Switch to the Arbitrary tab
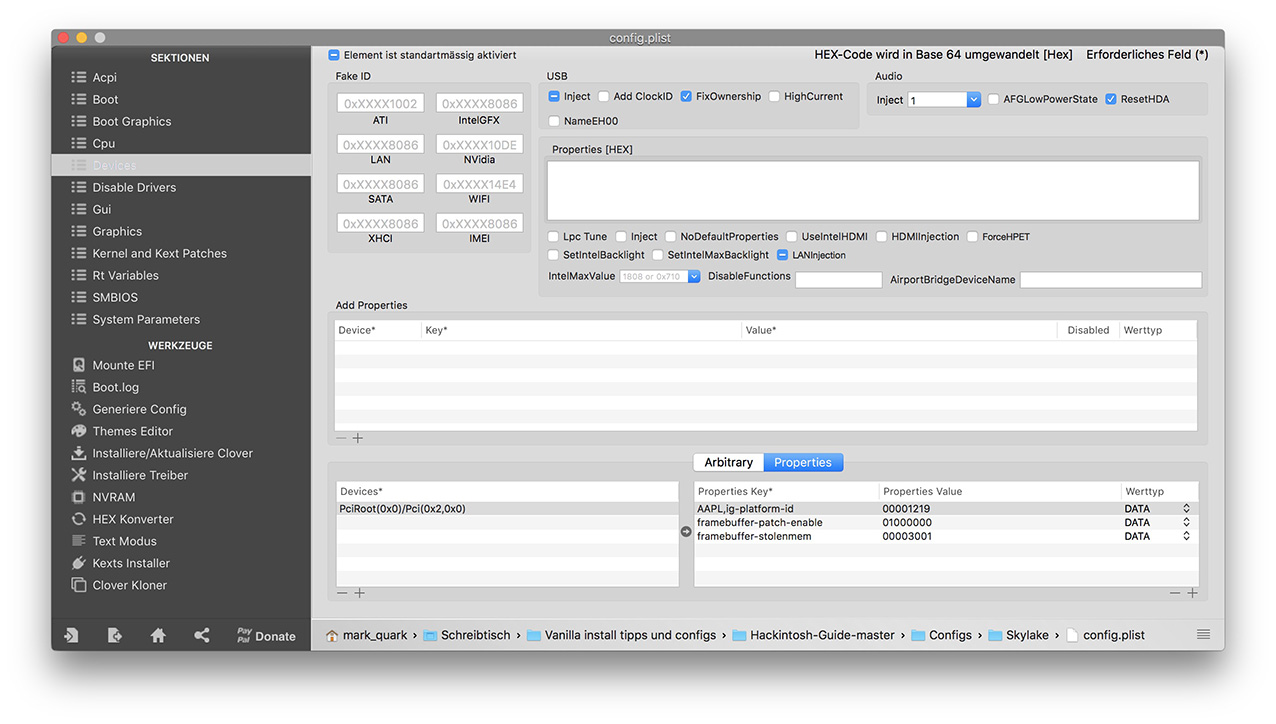This screenshot has height=724, width=1276. (728, 462)
